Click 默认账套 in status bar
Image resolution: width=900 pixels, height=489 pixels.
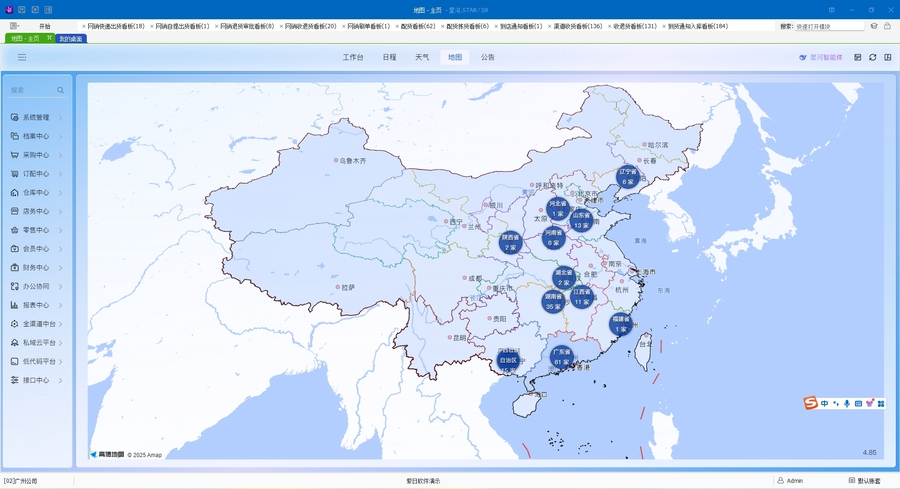[x=864, y=481]
